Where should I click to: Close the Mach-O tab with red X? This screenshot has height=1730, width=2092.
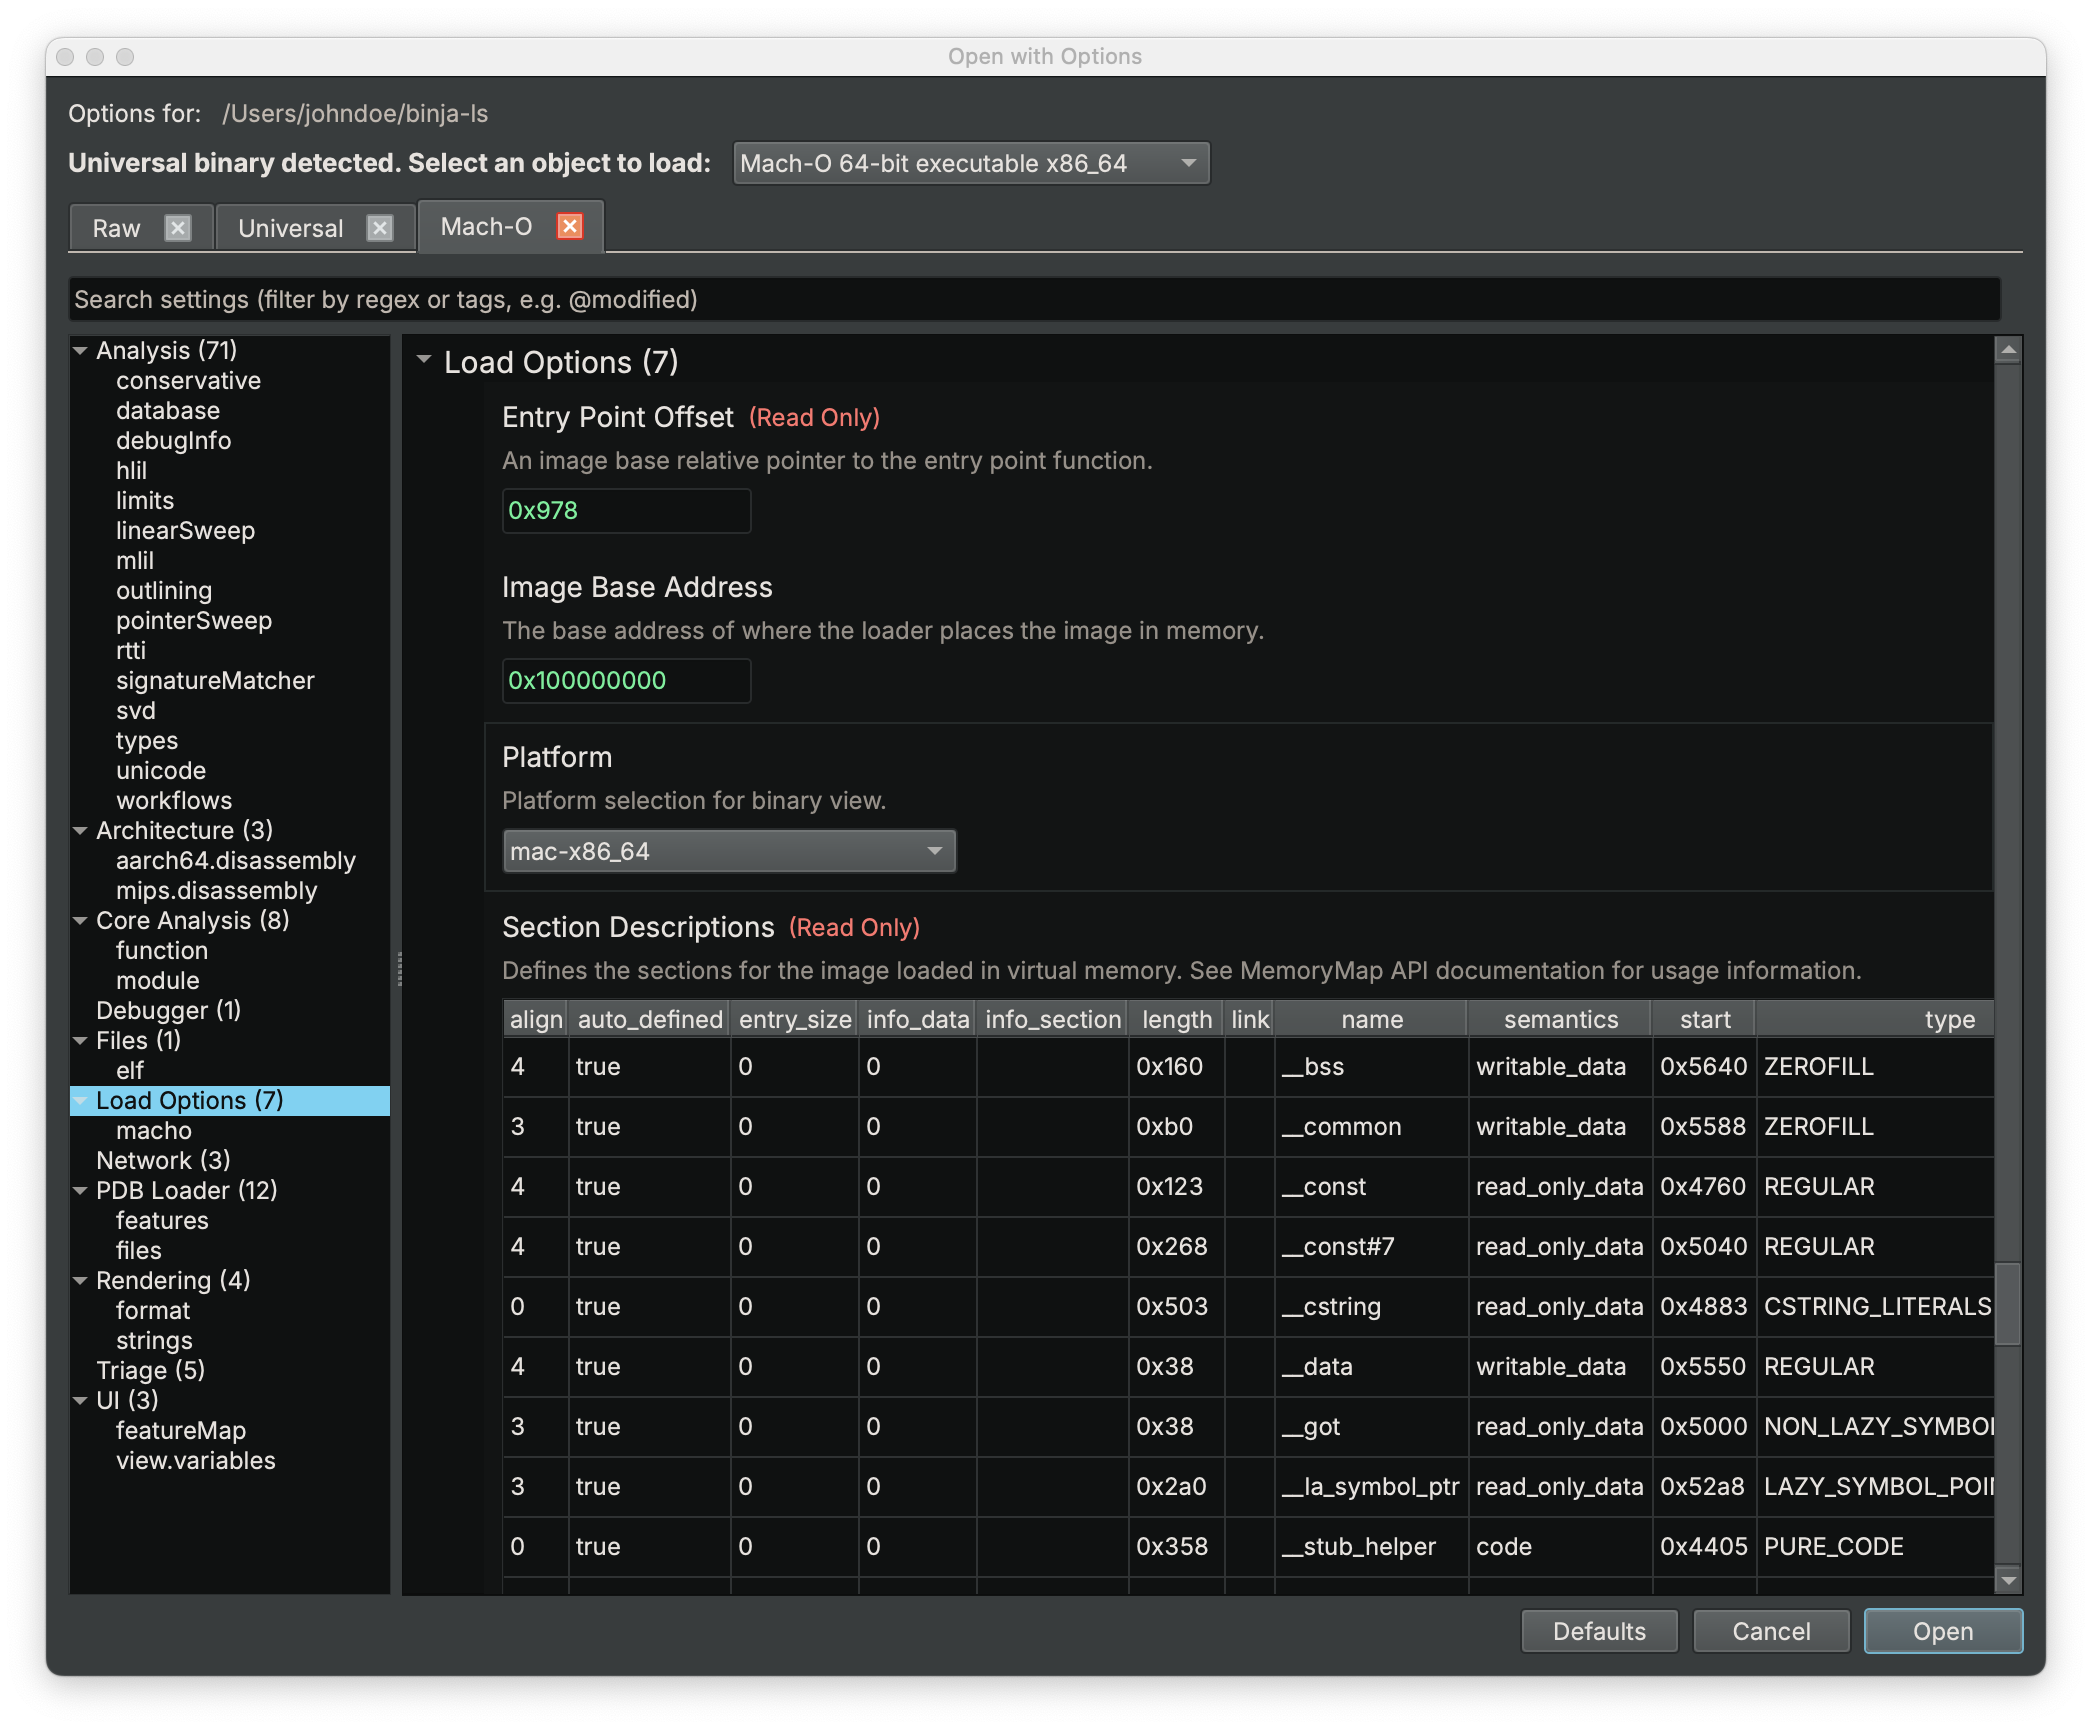570,226
